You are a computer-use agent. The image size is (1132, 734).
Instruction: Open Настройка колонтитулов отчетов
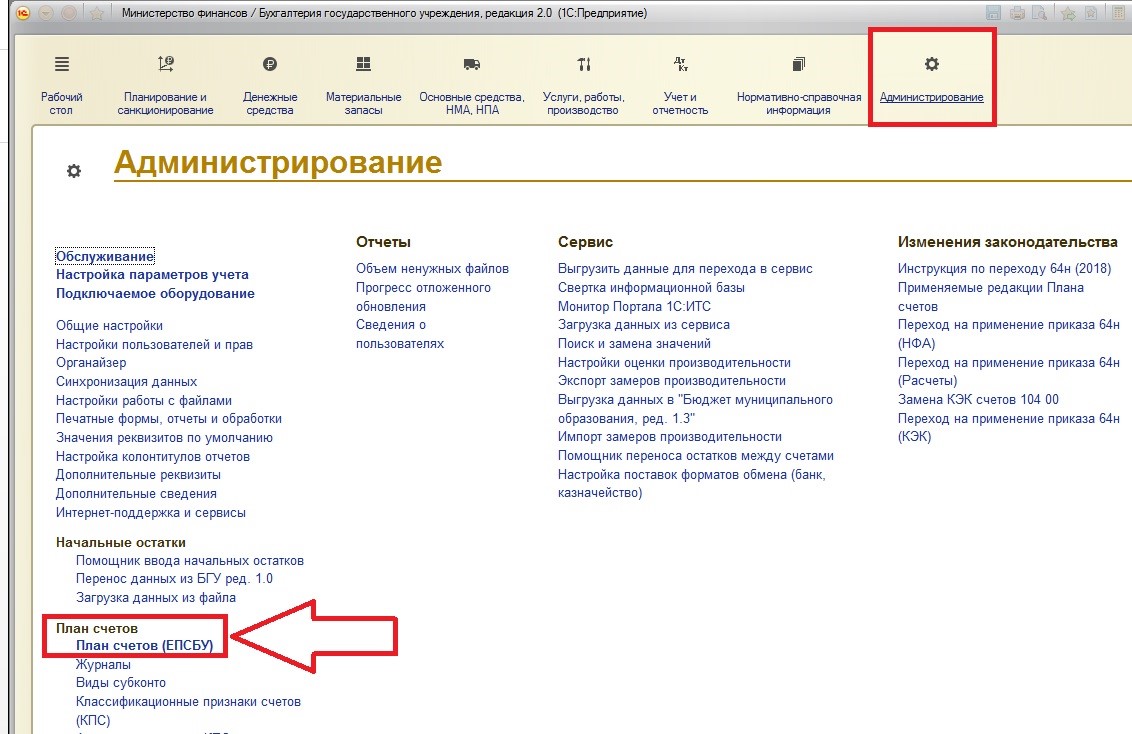click(153, 456)
